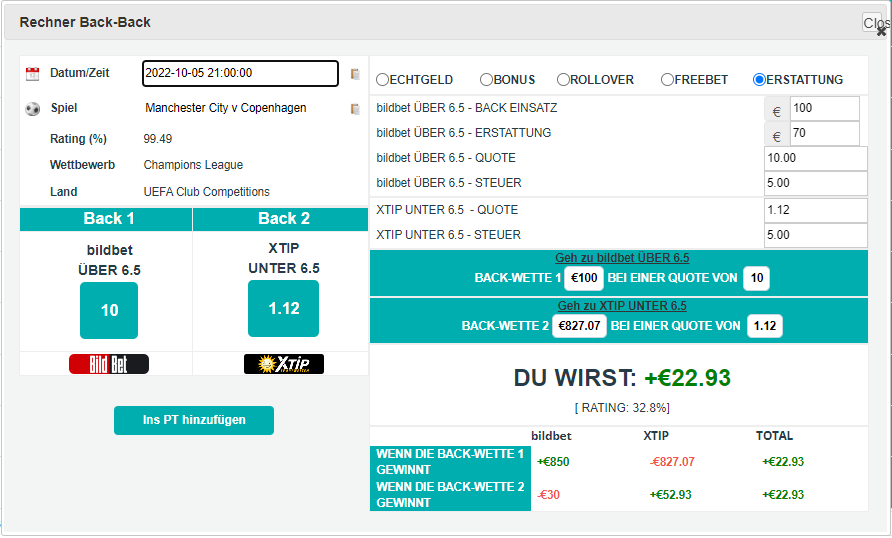Click the Rating value 99.49
This screenshot has height=538, width=892.
point(158,139)
